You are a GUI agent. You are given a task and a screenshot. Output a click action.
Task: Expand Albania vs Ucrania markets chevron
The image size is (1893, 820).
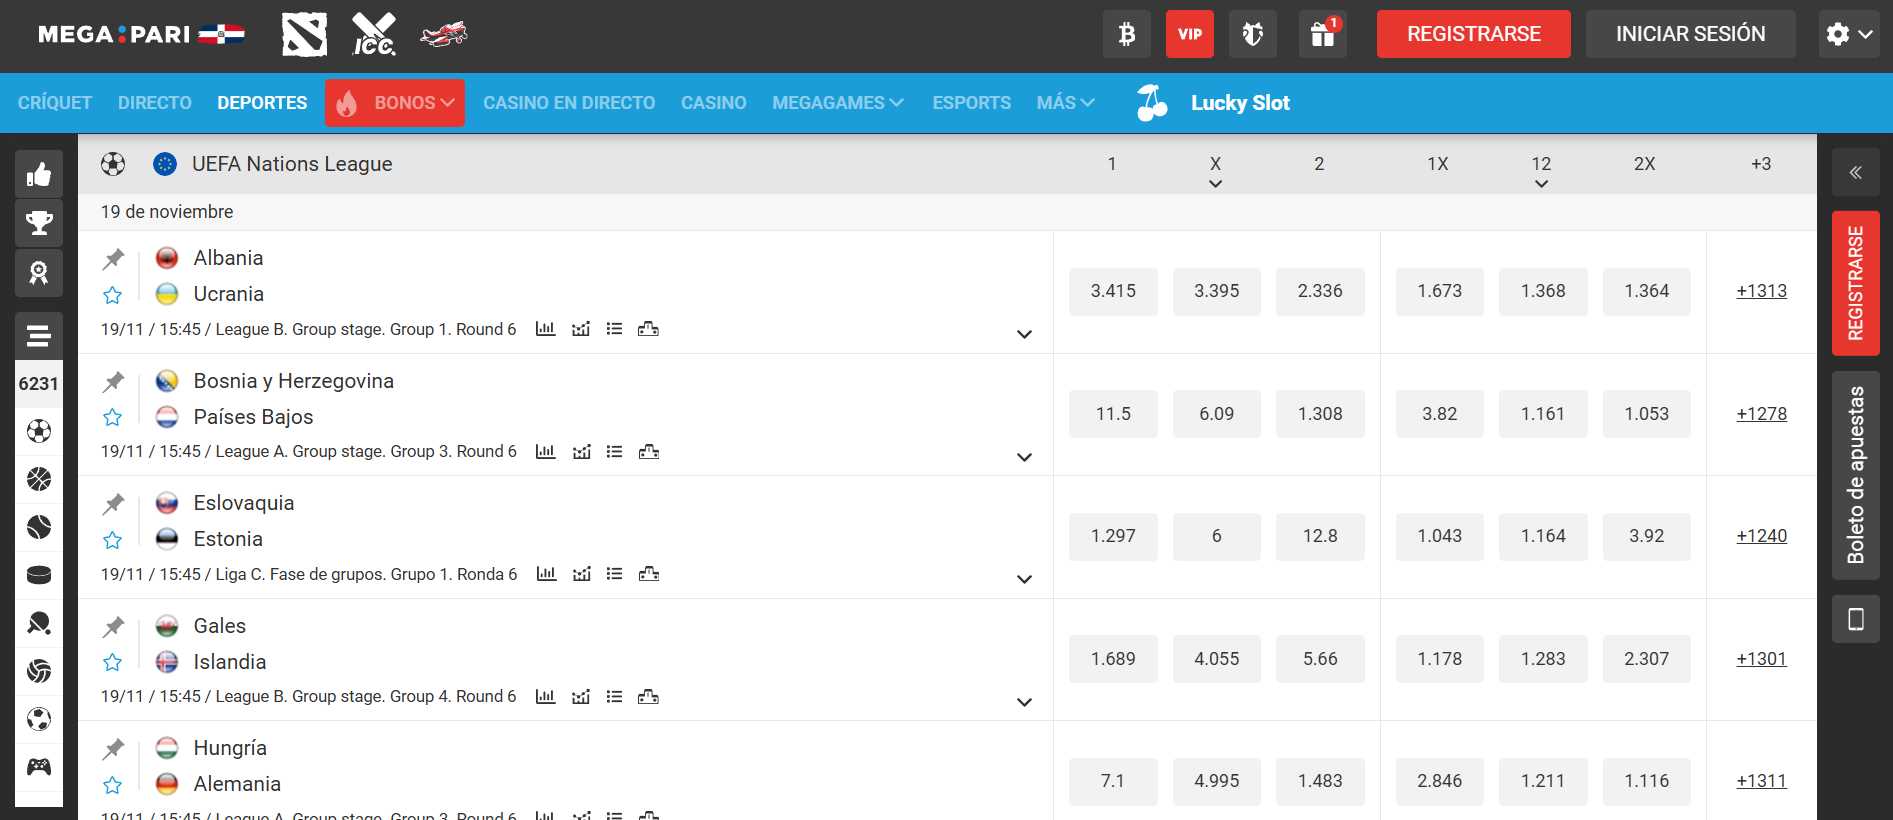tap(1024, 335)
